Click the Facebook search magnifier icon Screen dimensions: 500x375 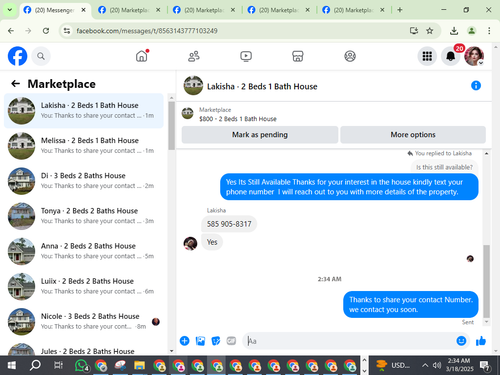click(41, 56)
